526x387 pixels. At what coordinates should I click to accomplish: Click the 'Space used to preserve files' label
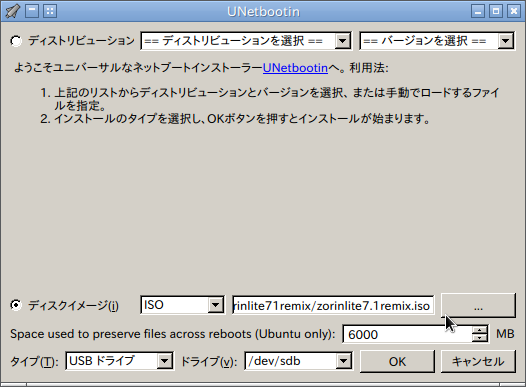click(173, 334)
